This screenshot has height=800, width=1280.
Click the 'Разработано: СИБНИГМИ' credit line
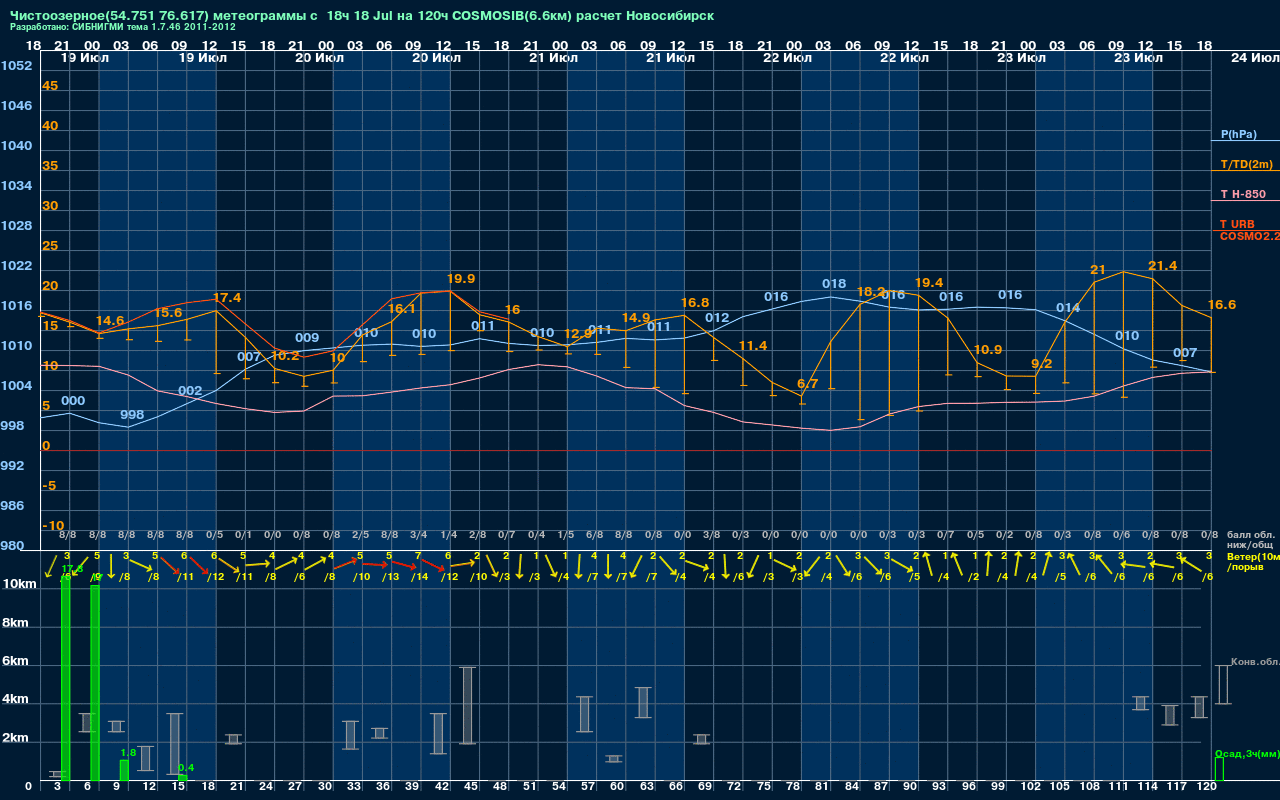(x=123, y=27)
